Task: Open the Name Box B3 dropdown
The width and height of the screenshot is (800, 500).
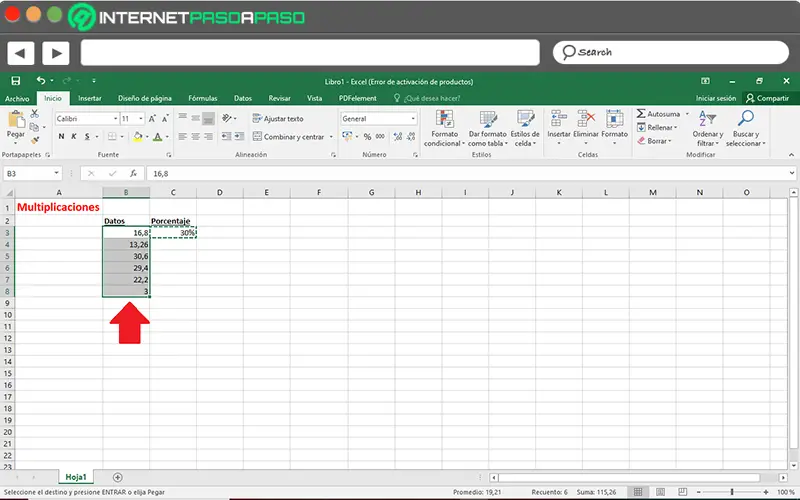Action: (x=56, y=173)
